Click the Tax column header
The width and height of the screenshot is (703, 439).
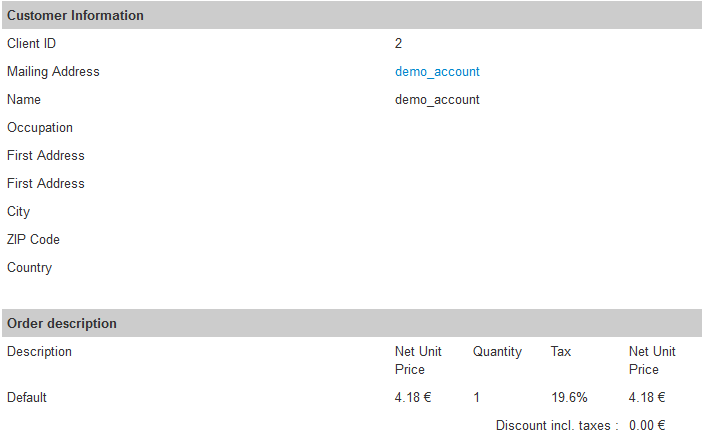pos(561,352)
